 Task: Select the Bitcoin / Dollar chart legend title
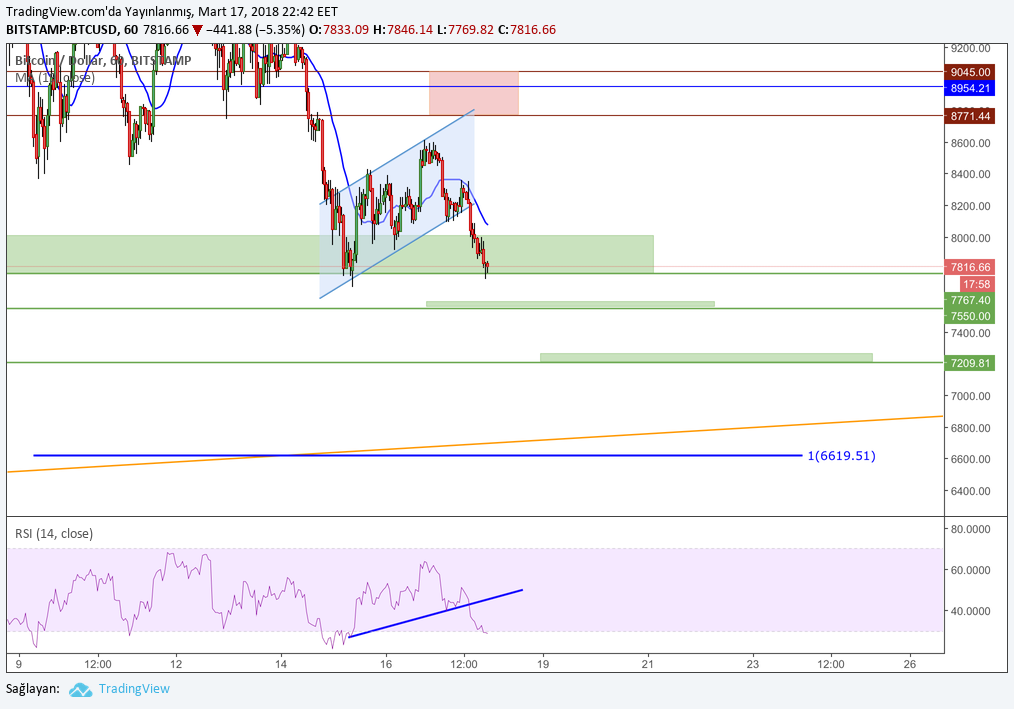pyautogui.click(x=103, y=60)
